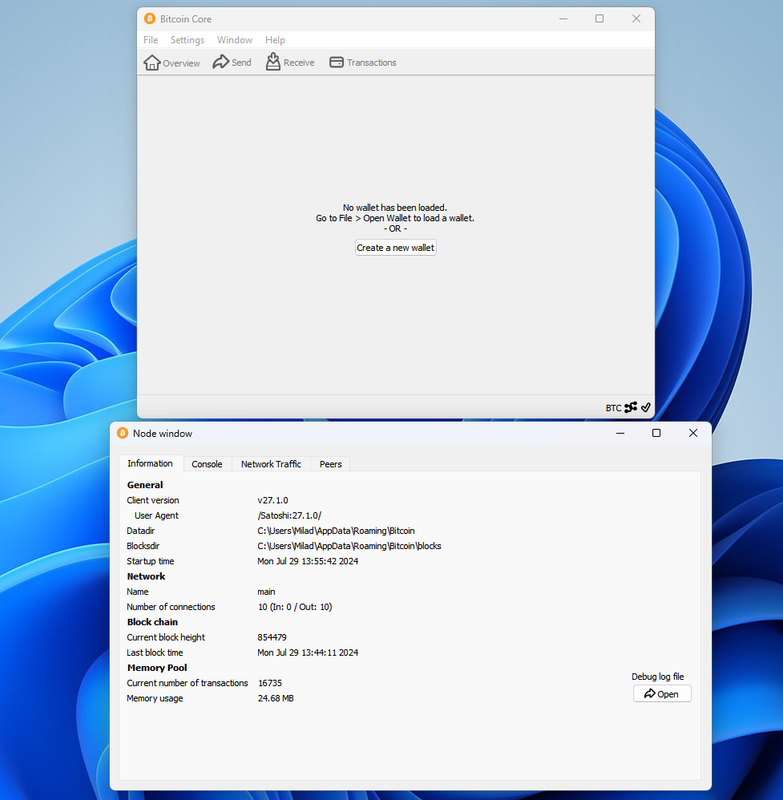The image size is (783, 800).
Task: Maximize the Bitcoin Core window
Action: click(599, 19)
